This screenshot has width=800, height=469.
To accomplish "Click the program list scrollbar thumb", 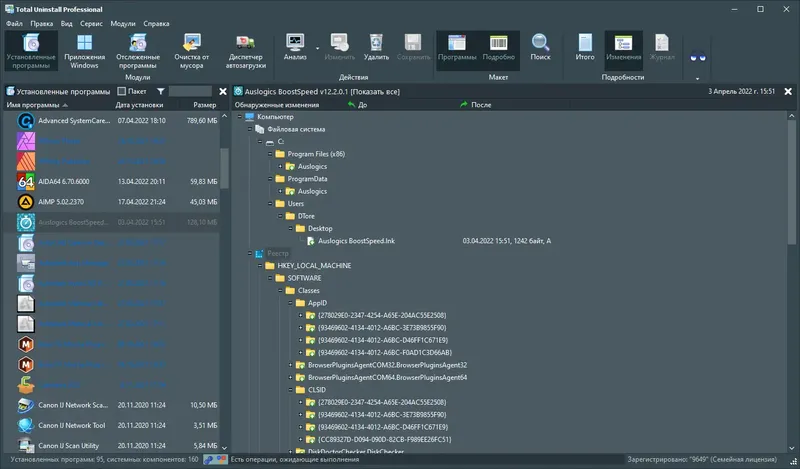I will tap(224, 168).
